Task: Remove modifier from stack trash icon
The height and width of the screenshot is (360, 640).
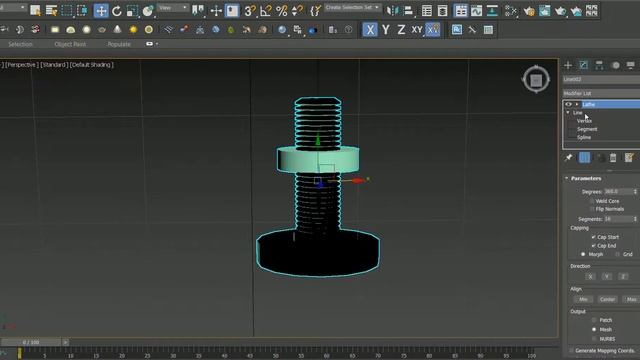Action: point(613,158)
